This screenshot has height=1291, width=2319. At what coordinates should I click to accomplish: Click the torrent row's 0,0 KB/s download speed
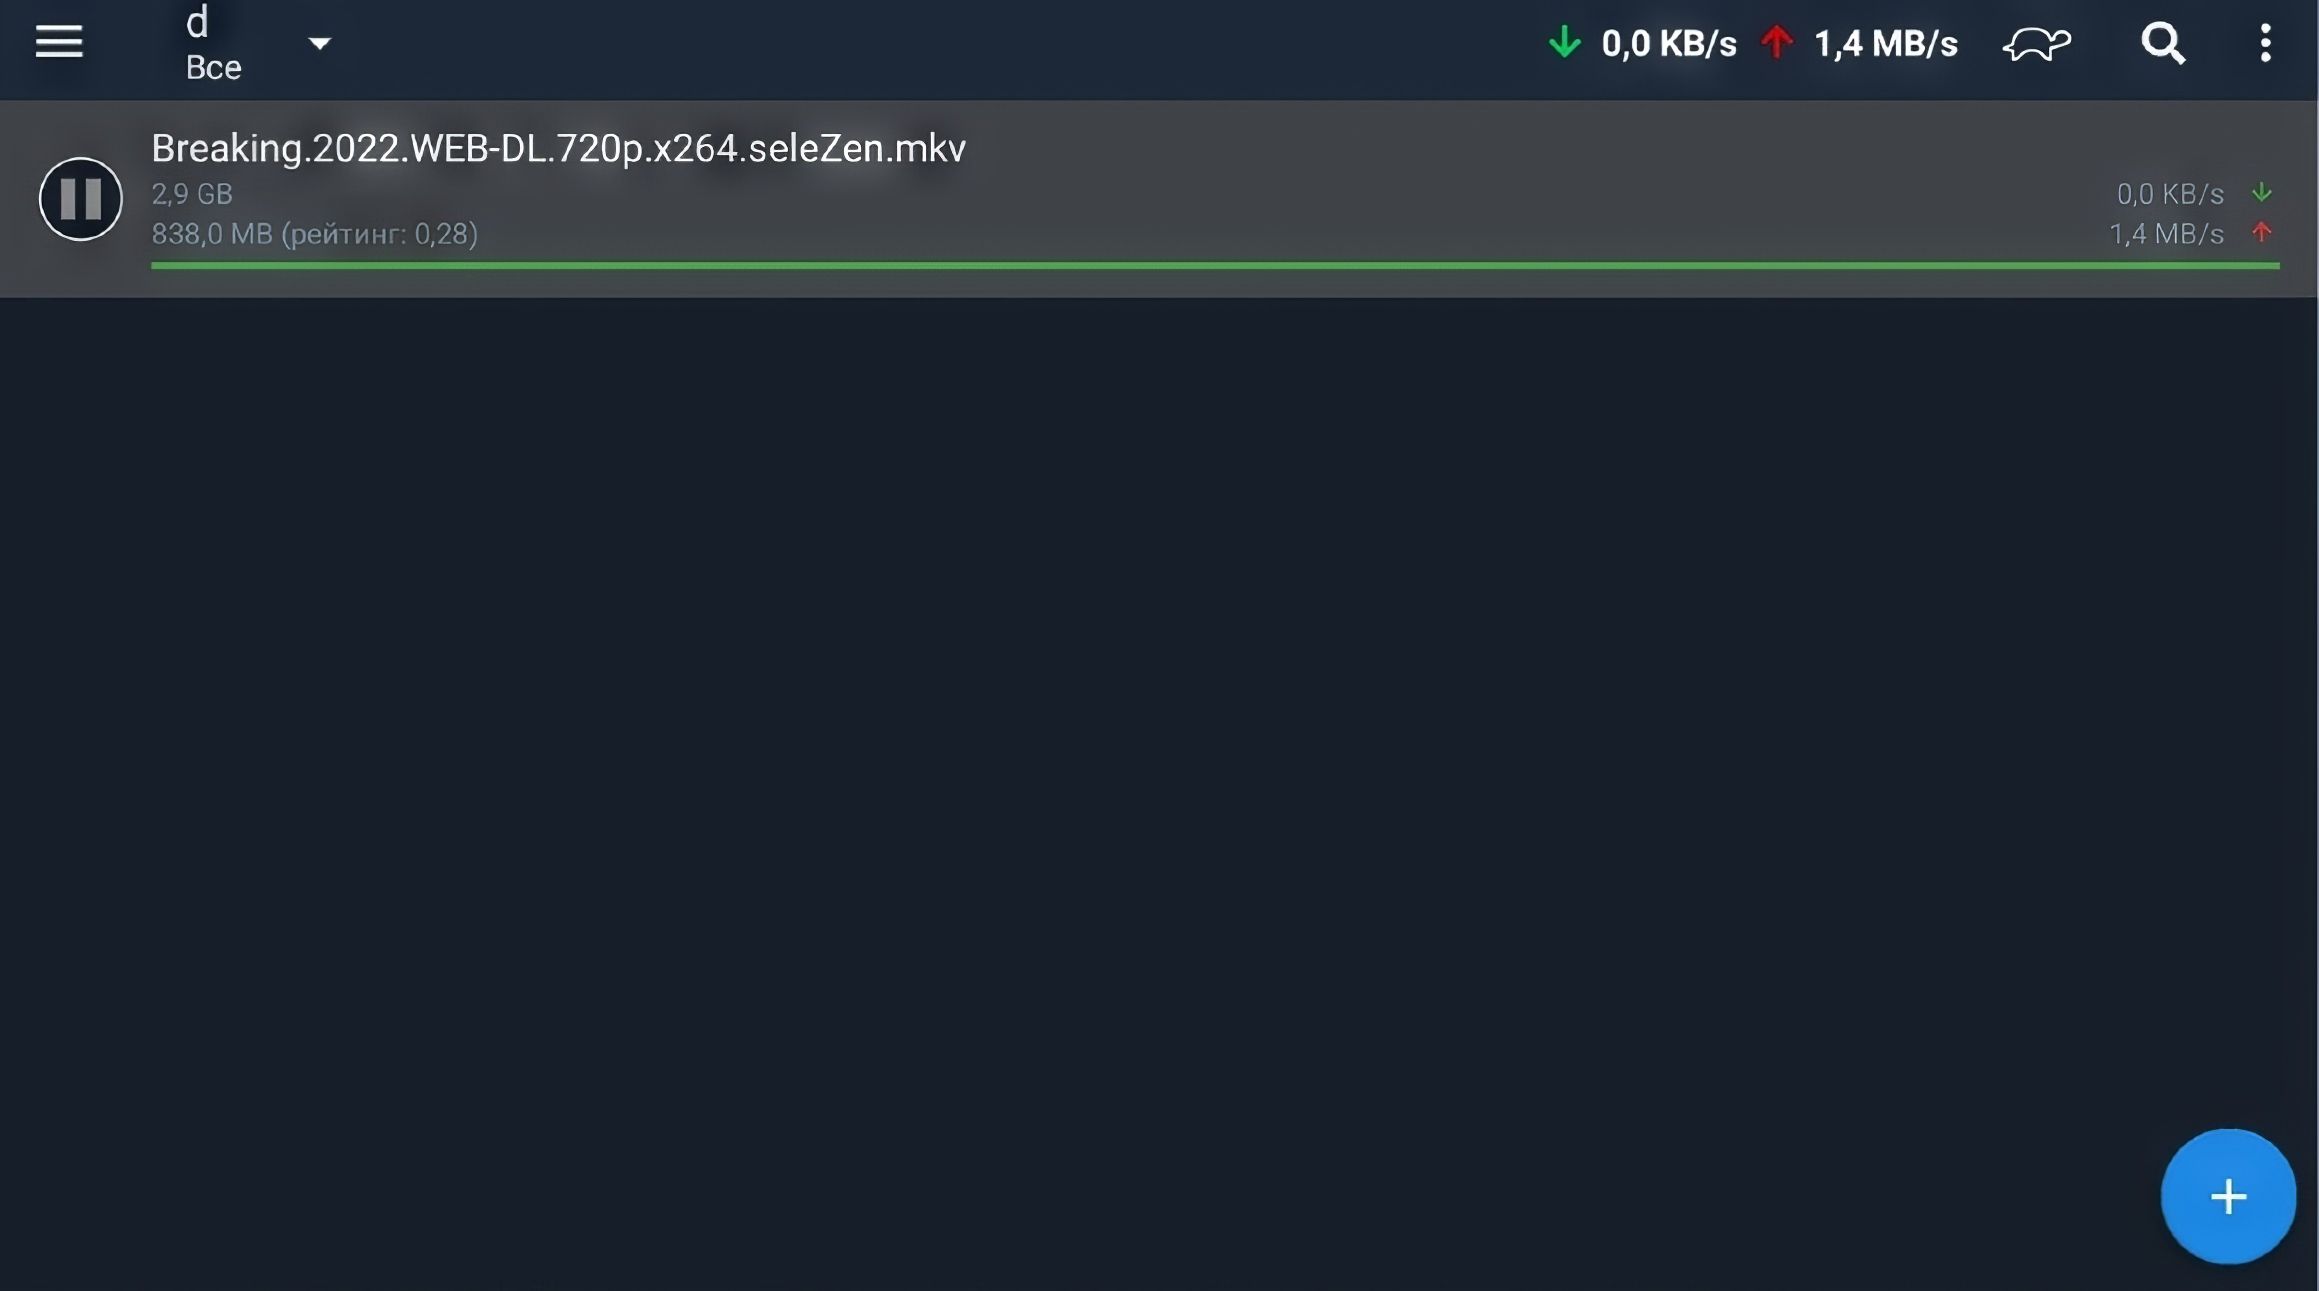pos(2169,193)
